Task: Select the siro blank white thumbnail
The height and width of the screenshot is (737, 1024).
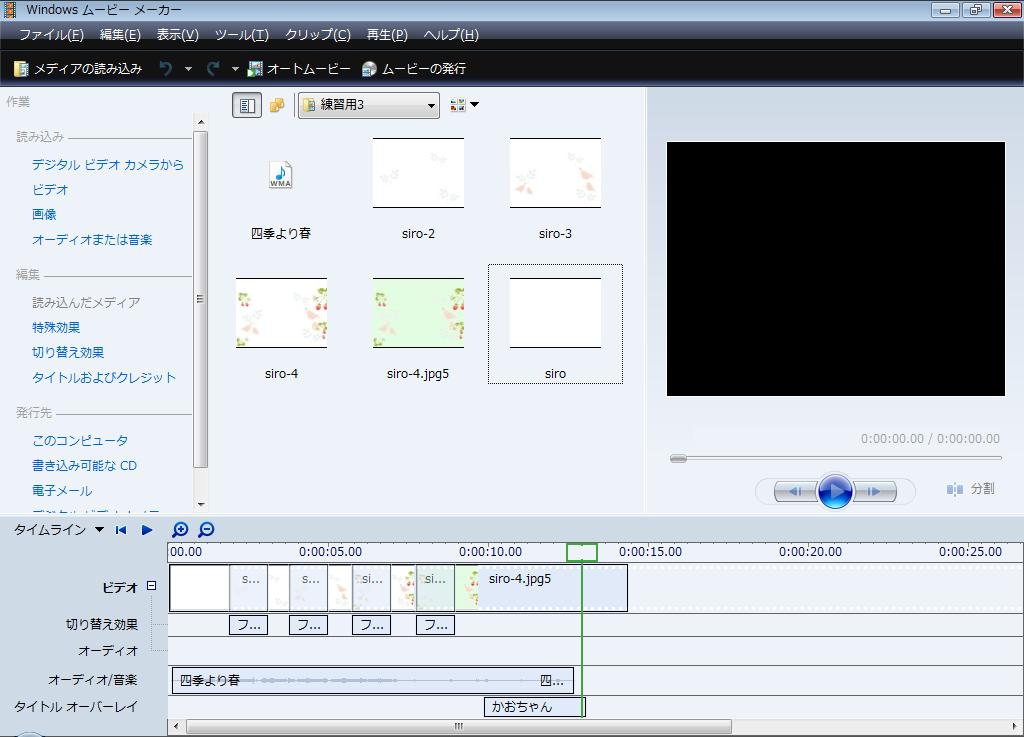Action: [x=555, y=313]
